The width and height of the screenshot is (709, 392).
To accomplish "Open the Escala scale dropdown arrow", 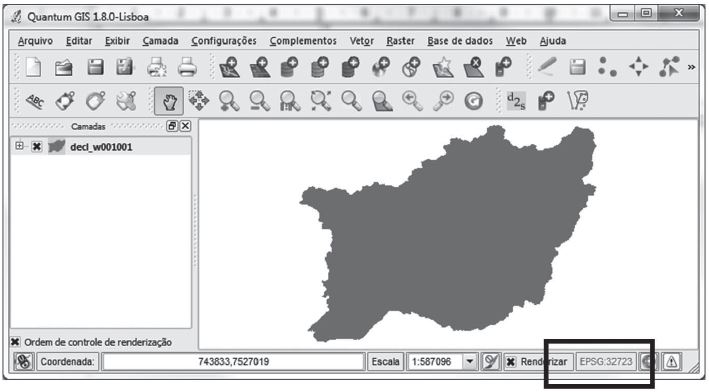I will pos(470,362).
